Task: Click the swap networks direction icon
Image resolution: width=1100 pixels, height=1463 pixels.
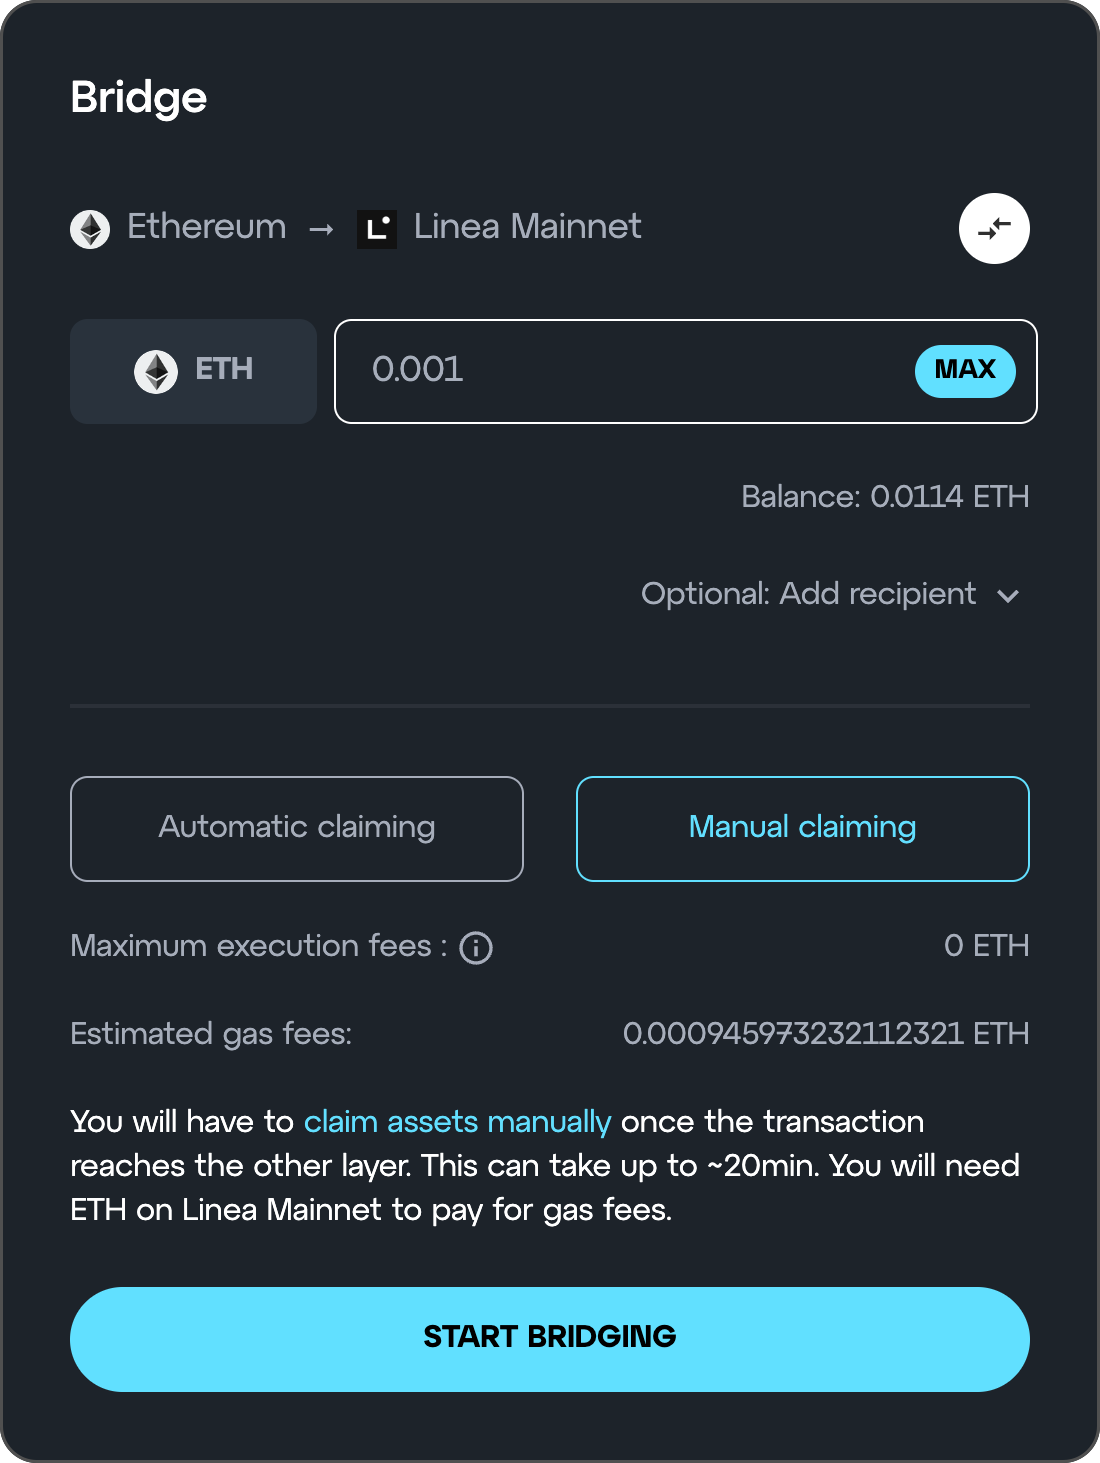Action: point(994,228)
